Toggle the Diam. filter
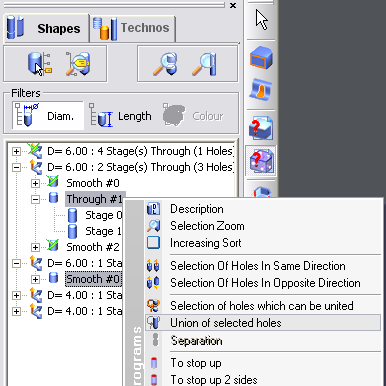 coord(48,116)
